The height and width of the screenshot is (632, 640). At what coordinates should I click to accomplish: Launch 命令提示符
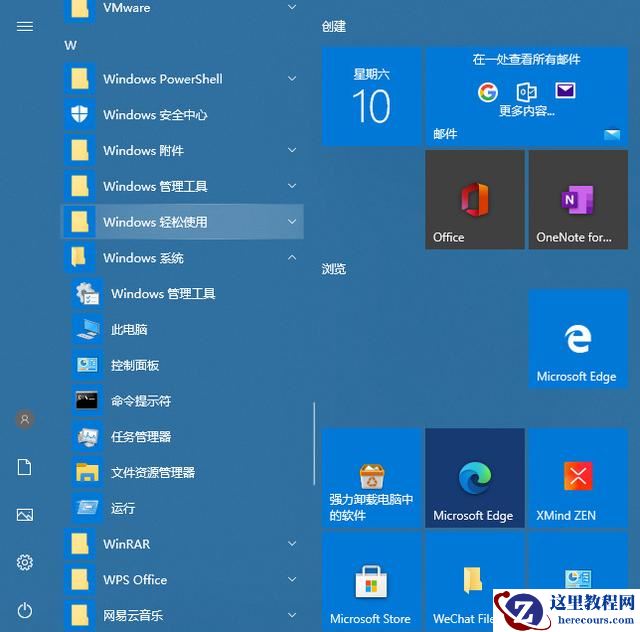click(183, 401)
